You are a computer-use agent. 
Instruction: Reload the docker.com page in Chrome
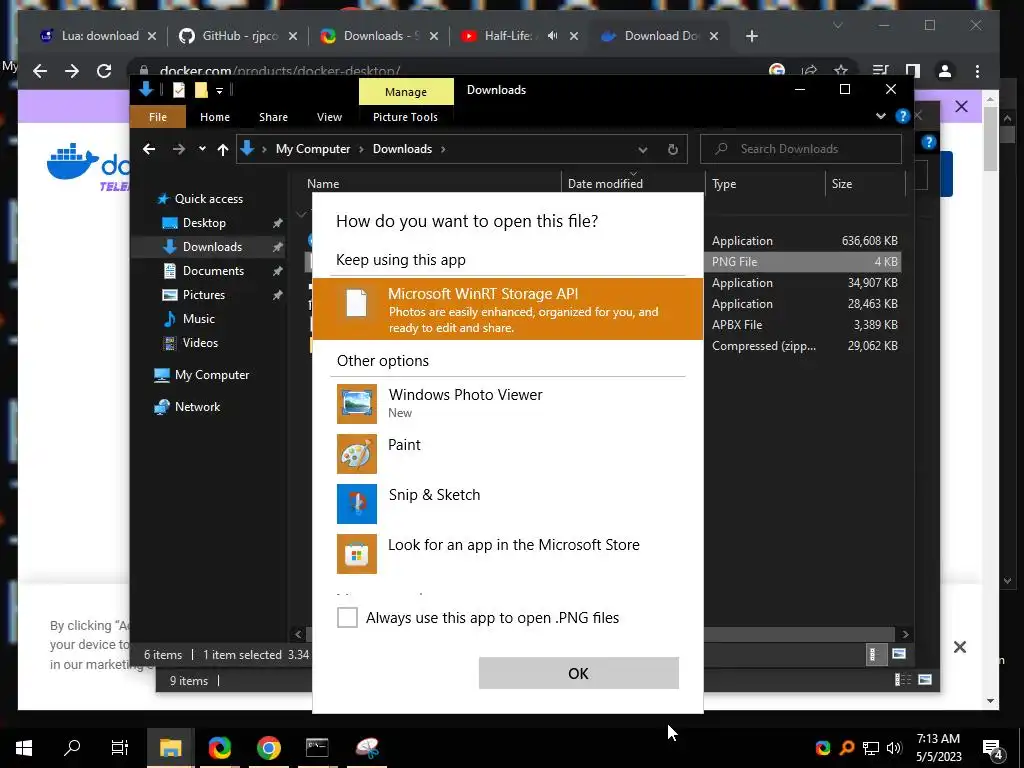[x=104, y=71]
